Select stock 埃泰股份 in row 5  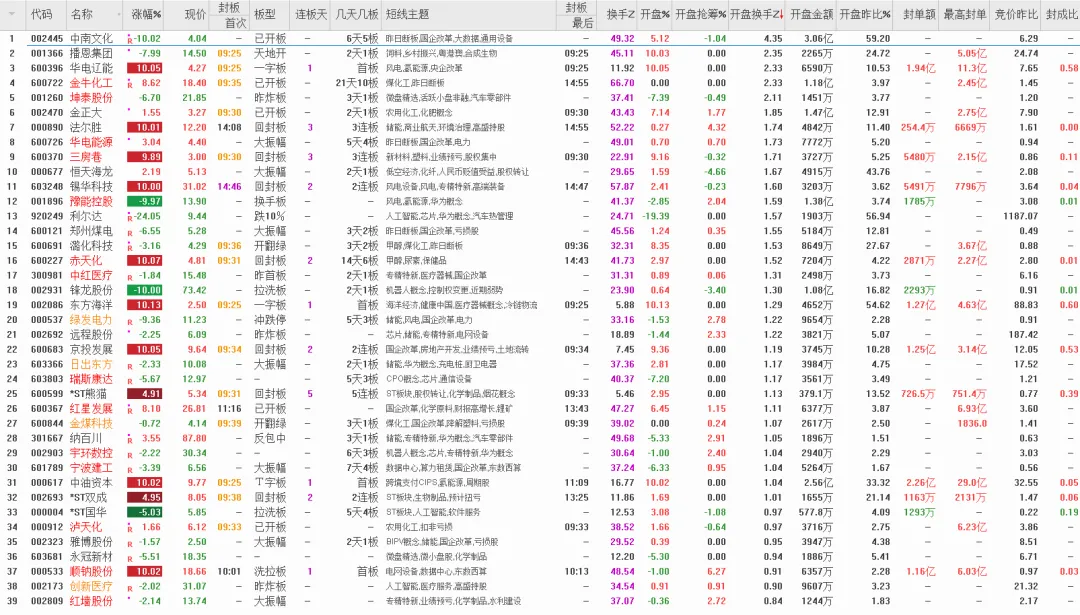tap(91, 98)
